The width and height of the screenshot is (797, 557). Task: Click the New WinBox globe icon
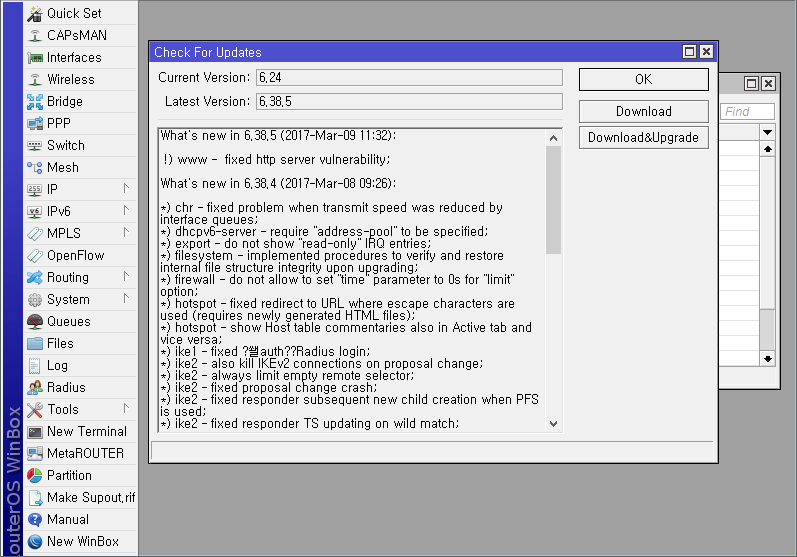click(35, 542)
